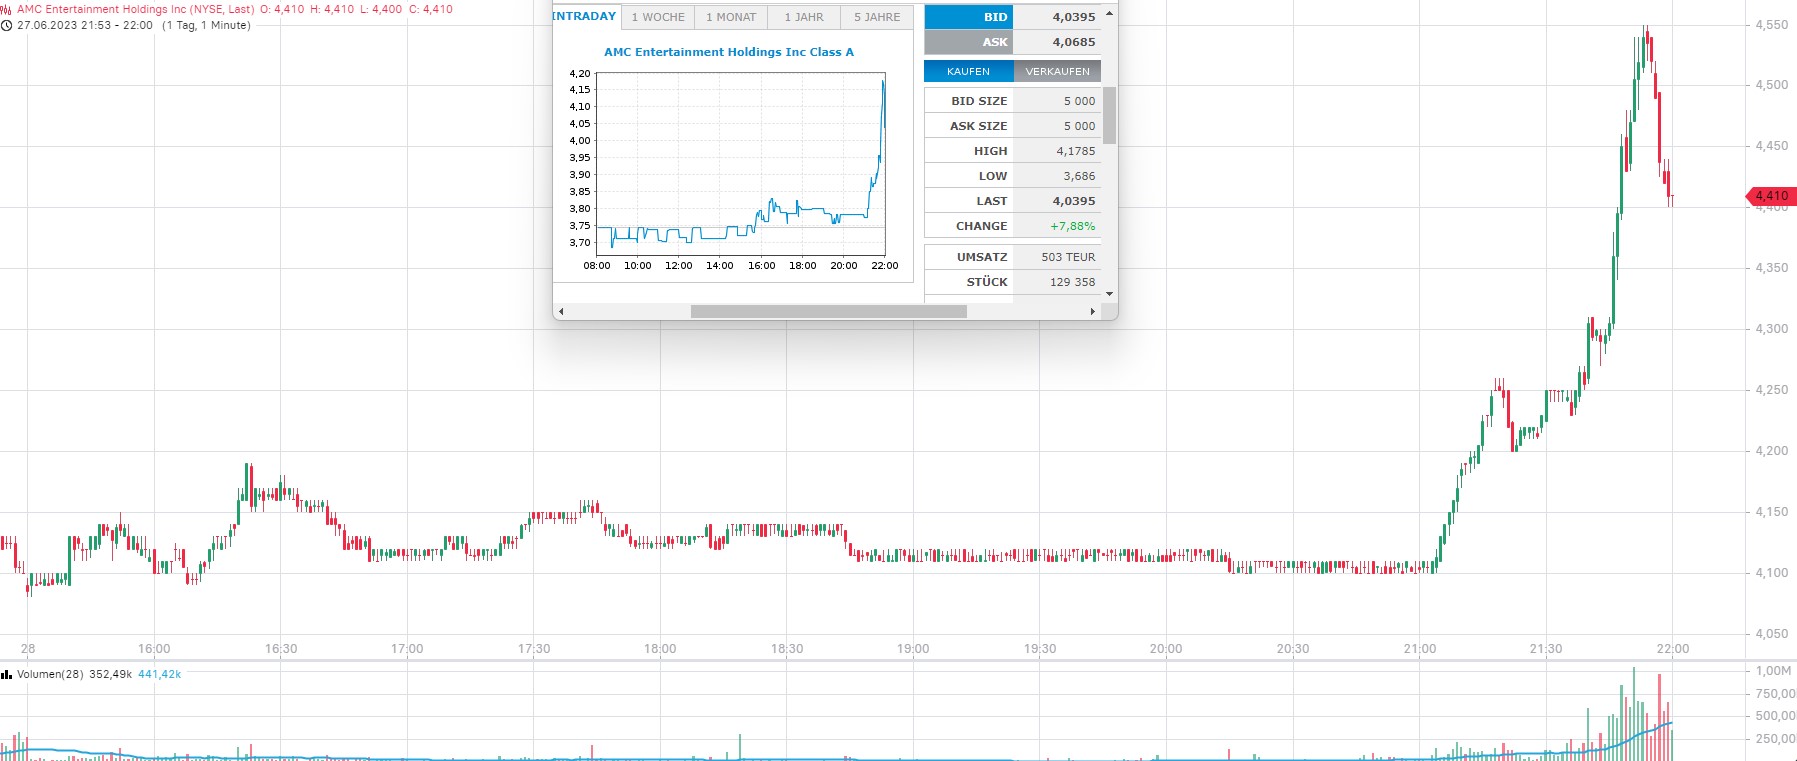Click the AMC Entertainment Holdings Inc Class A title
The width and height of the screenshot is (1797, 761).
[729, 52]
